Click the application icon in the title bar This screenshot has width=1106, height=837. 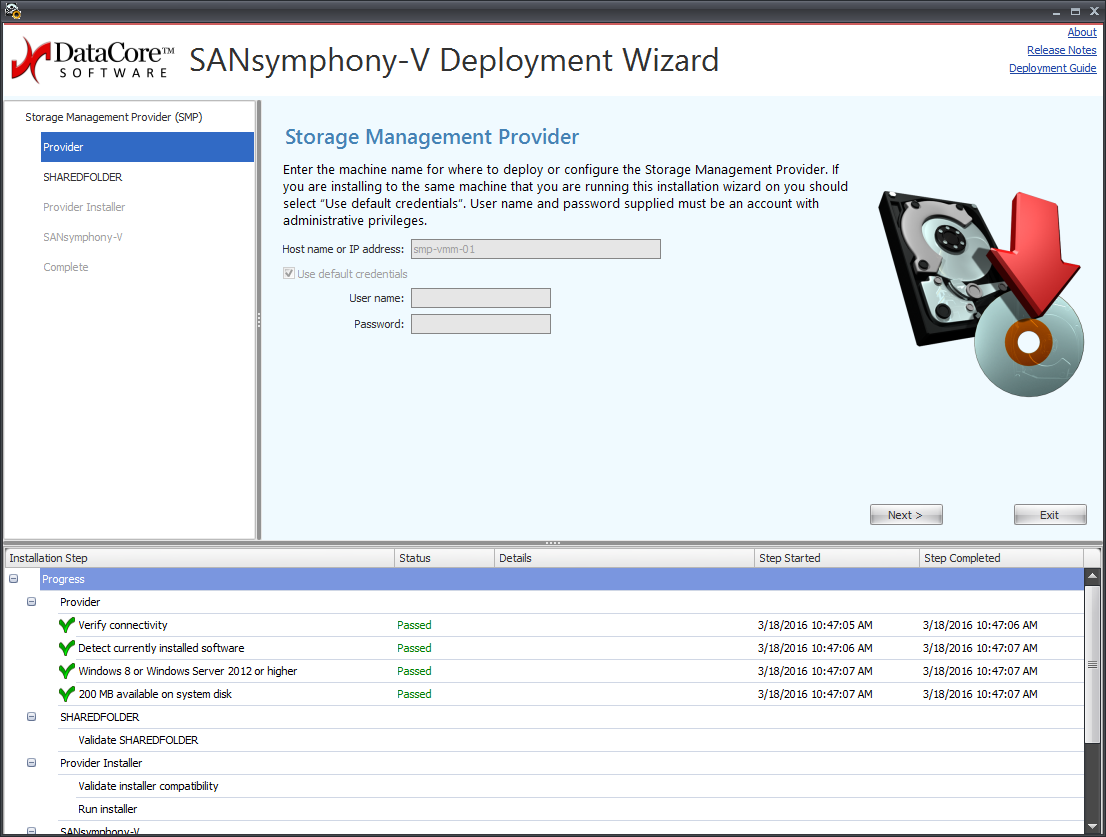pos(13,11)
